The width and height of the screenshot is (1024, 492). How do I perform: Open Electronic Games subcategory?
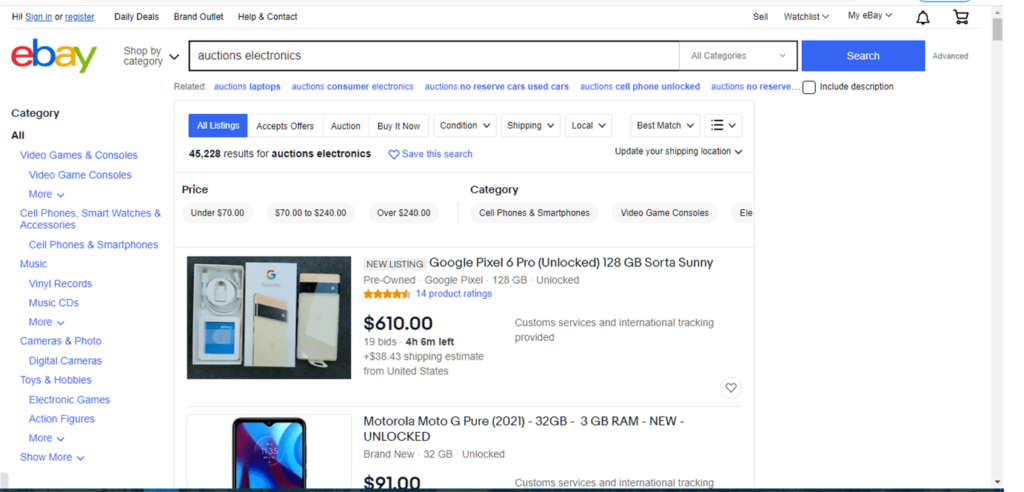69,400
